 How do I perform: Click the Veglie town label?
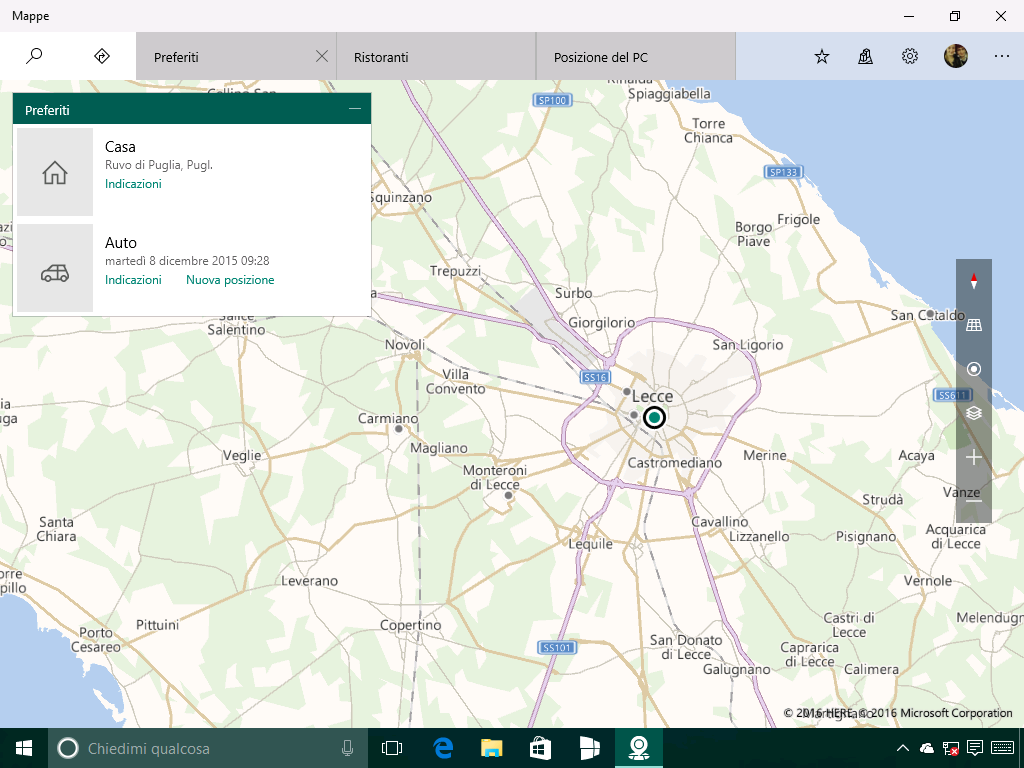coord(242,455)
